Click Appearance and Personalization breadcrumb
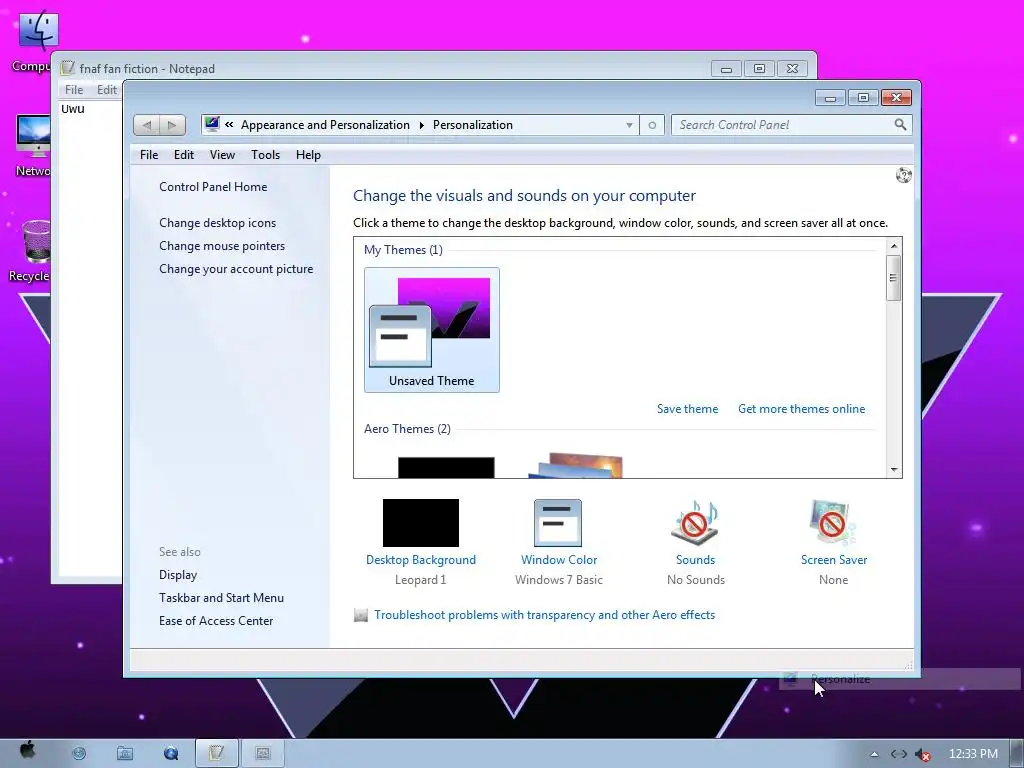Viewport: 1024px width, 768px height. pos(325,125)
